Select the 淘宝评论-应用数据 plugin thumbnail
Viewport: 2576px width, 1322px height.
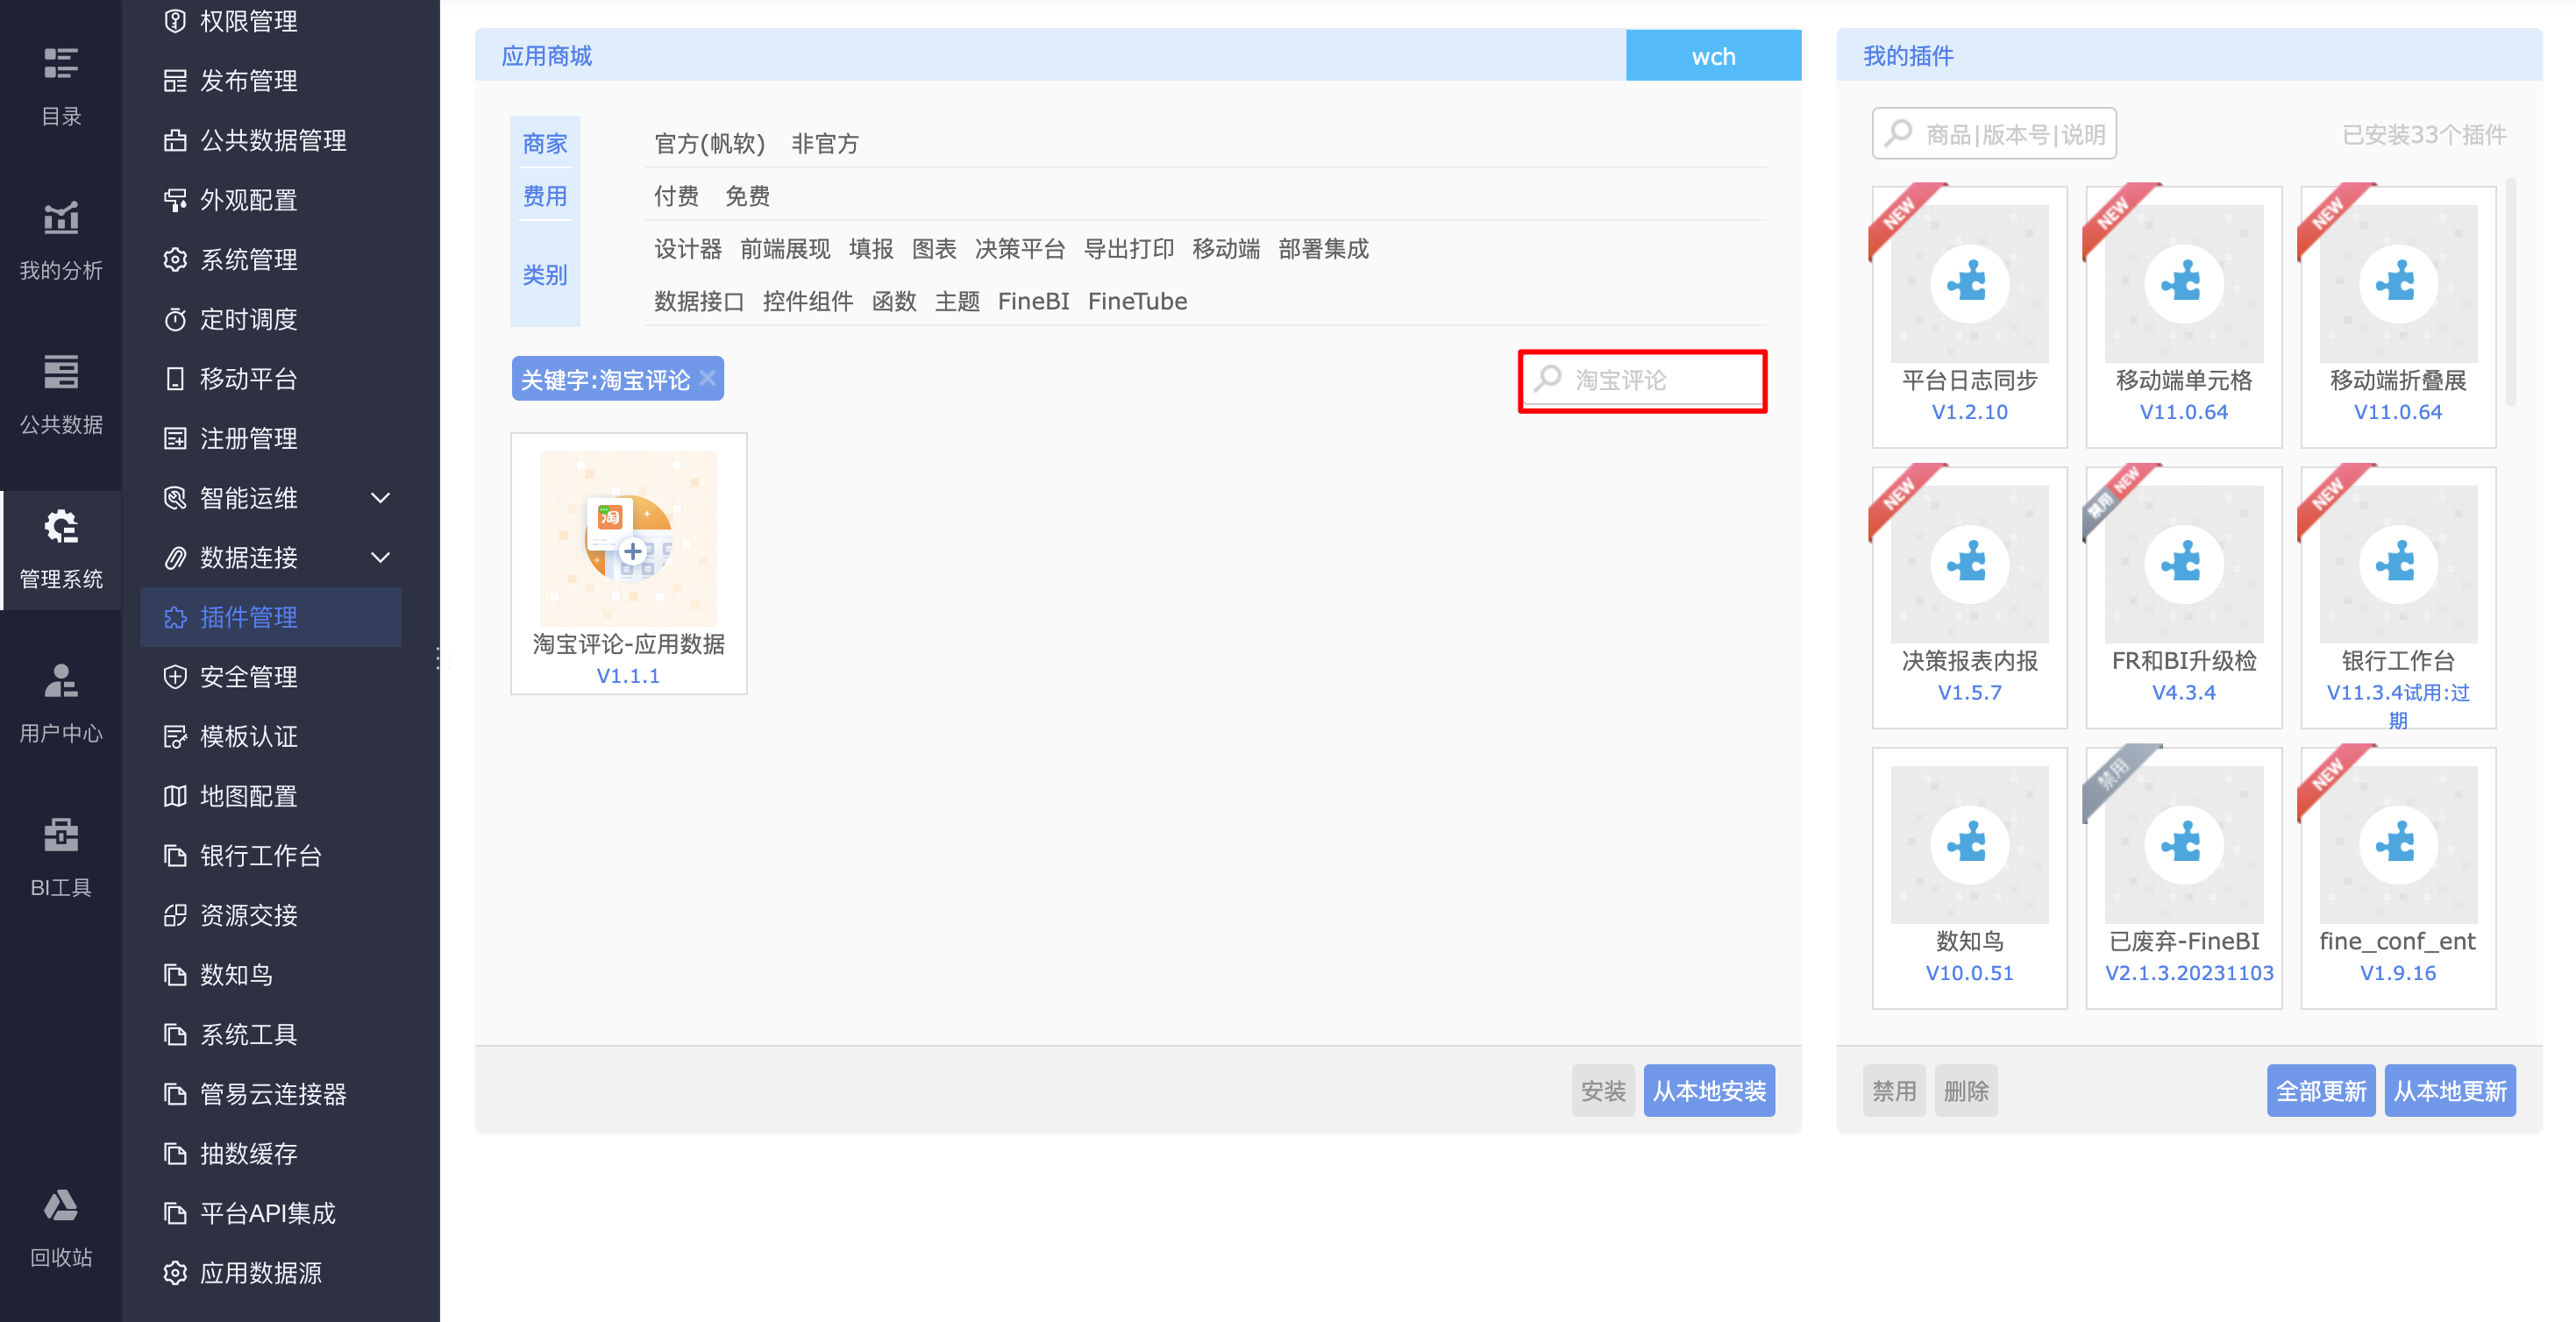(x=628, y=540)
